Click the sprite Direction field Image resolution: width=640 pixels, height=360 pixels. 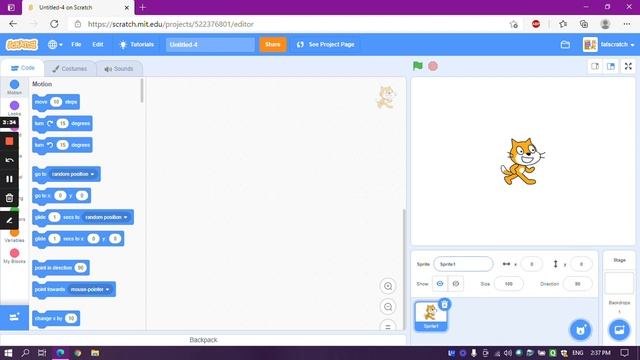click(577, 284)
